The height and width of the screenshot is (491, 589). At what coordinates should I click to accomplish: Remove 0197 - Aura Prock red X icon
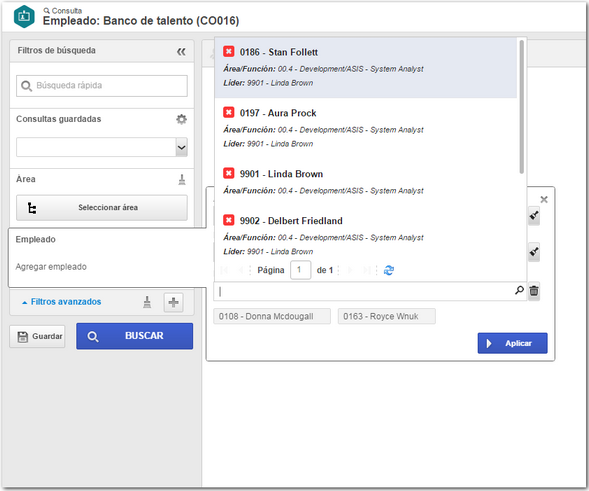228,112
